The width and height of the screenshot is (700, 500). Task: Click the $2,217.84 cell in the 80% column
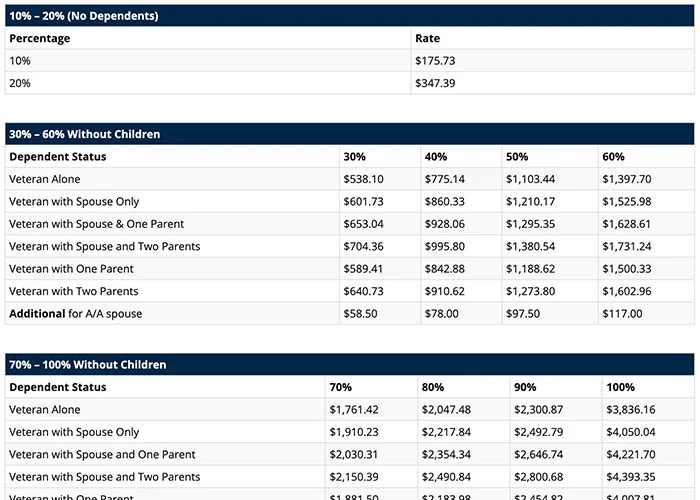[446, 432]
